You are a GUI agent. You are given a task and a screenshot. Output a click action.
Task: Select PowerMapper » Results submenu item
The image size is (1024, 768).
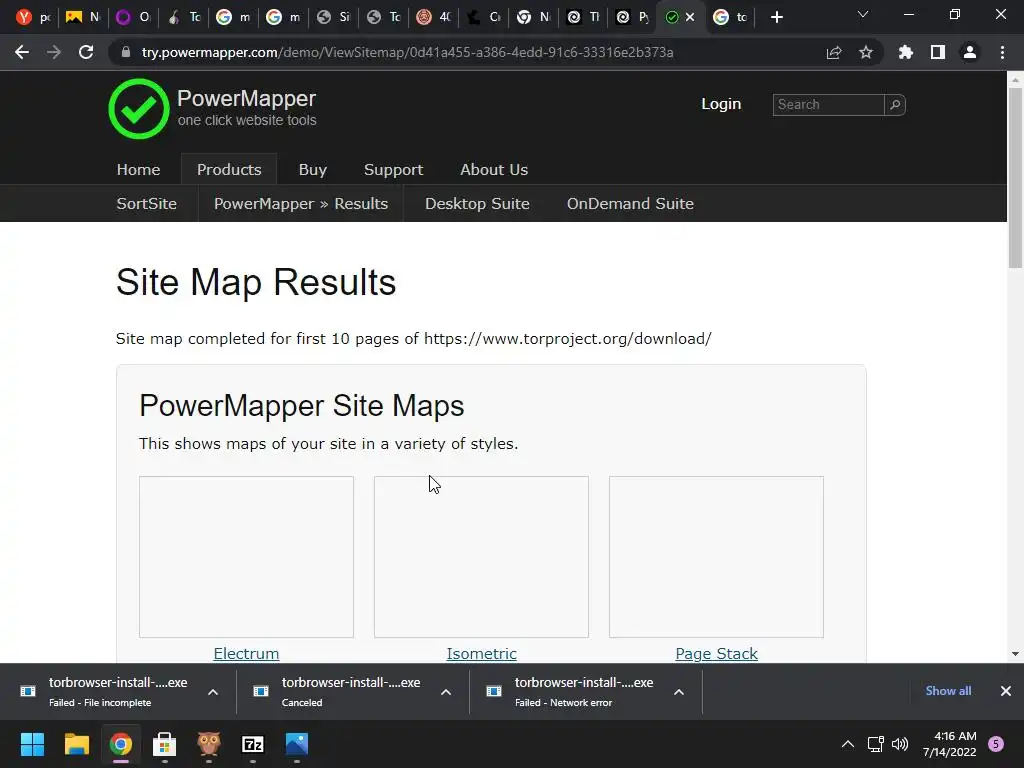(301, 204)
